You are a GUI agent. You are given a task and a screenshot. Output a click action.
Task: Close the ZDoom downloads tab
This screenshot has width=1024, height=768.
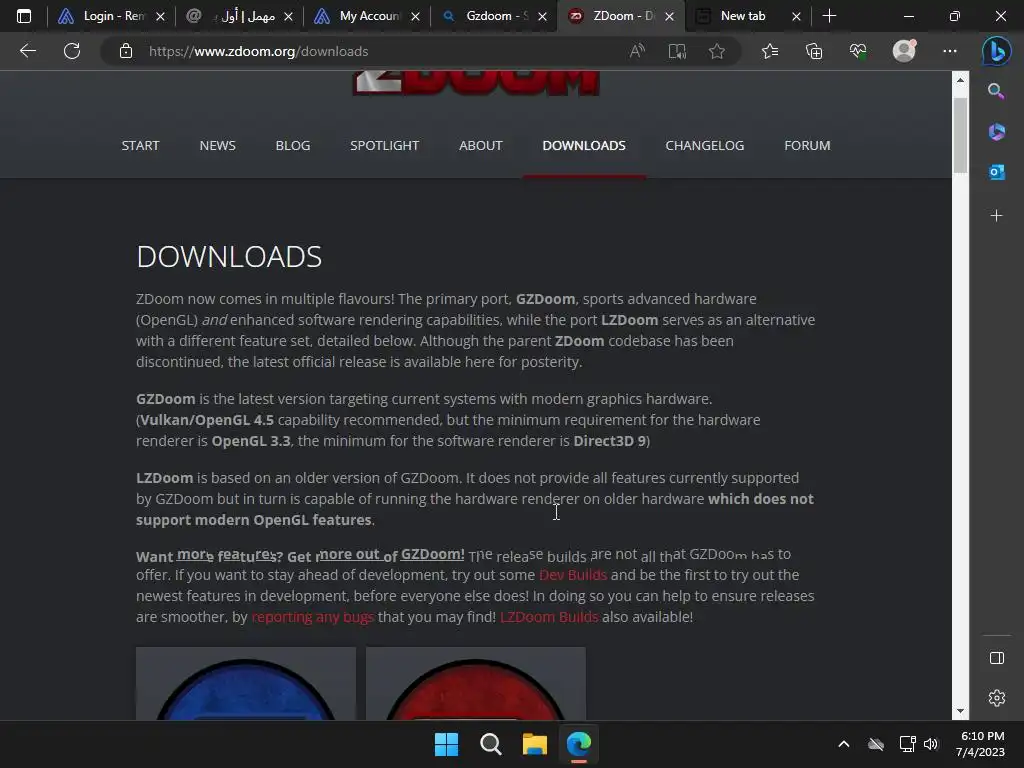pos(669,16)
